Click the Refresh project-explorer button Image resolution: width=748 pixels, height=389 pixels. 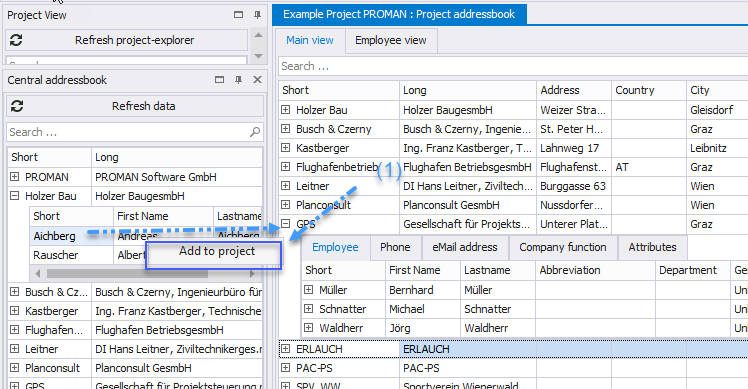pos(127,40)
